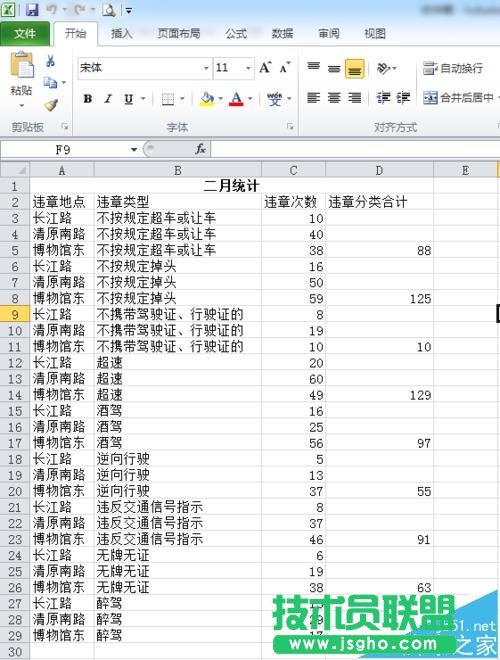Viewport: 500px width, 660px height.
Task: Switch to the 开始 tab
Action: pos(75,33)
